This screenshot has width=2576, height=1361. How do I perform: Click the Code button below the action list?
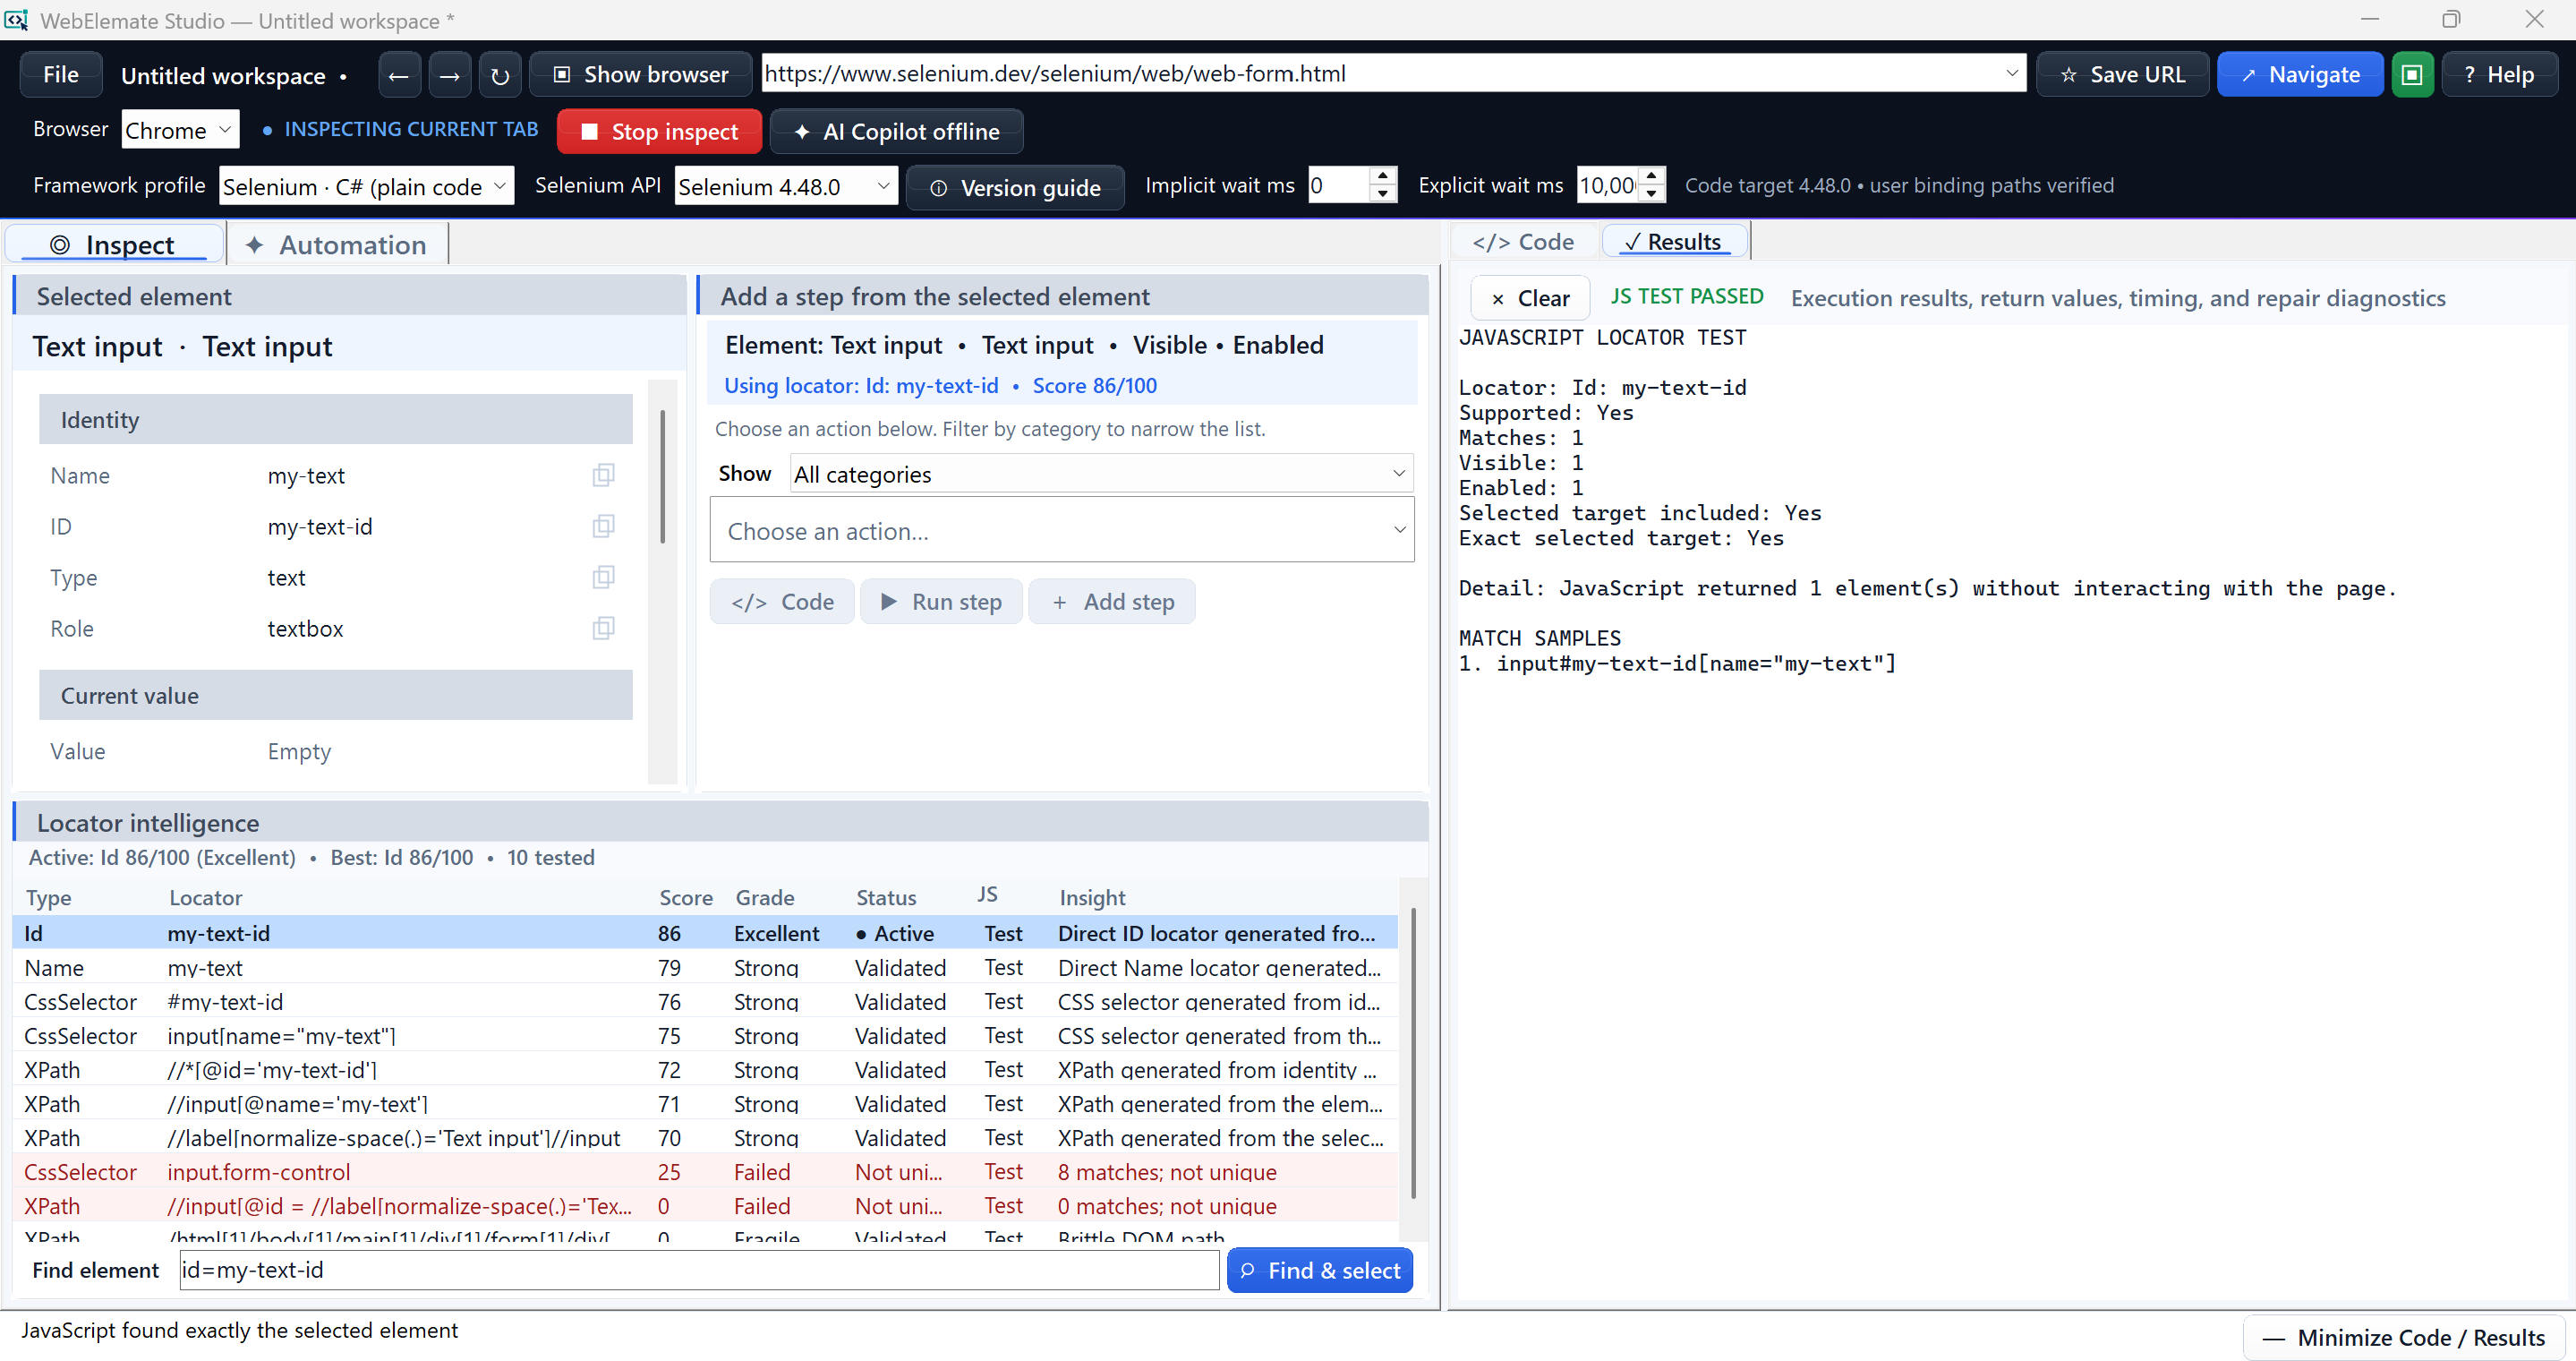(782, 601)
